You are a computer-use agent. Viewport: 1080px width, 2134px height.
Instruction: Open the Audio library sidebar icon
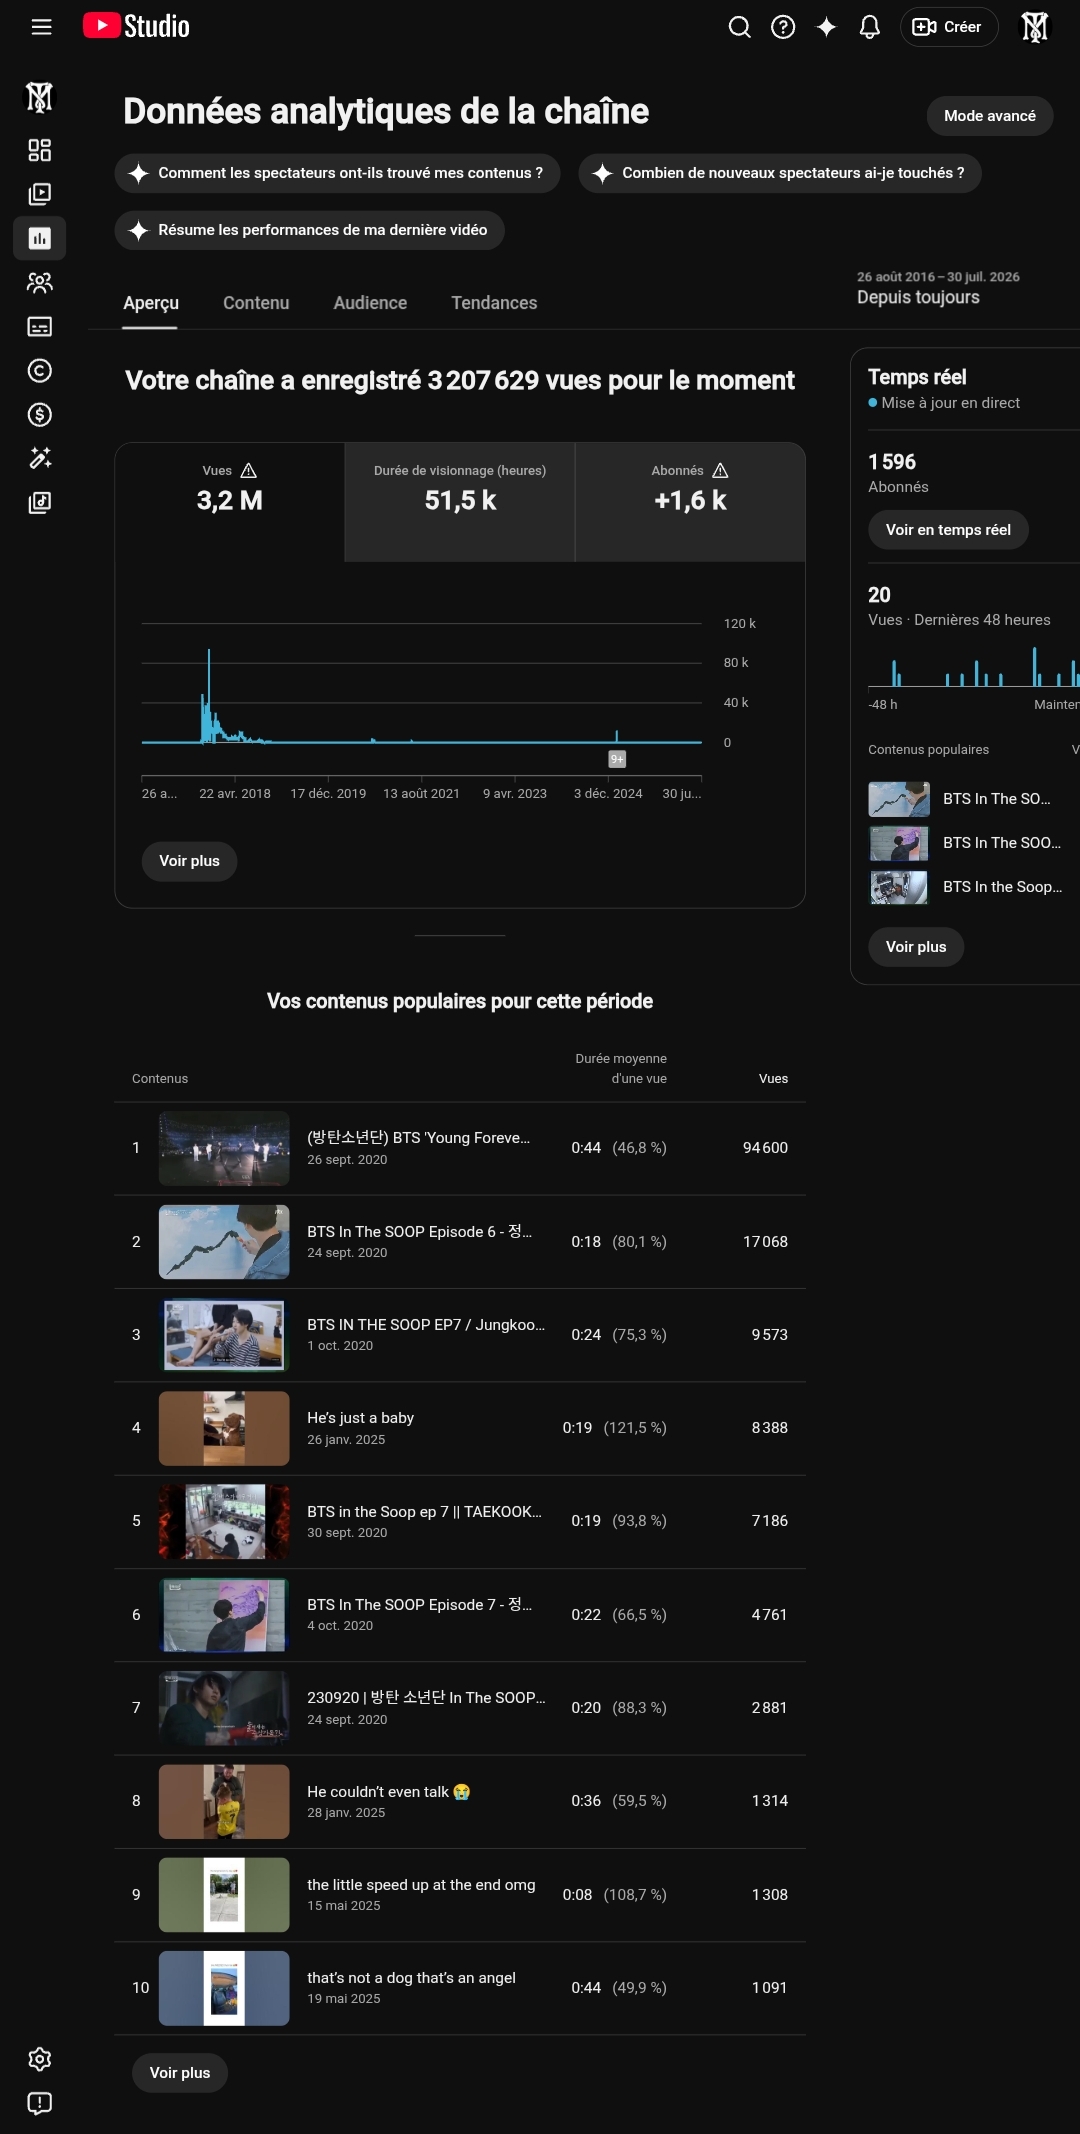pos(40,502)
